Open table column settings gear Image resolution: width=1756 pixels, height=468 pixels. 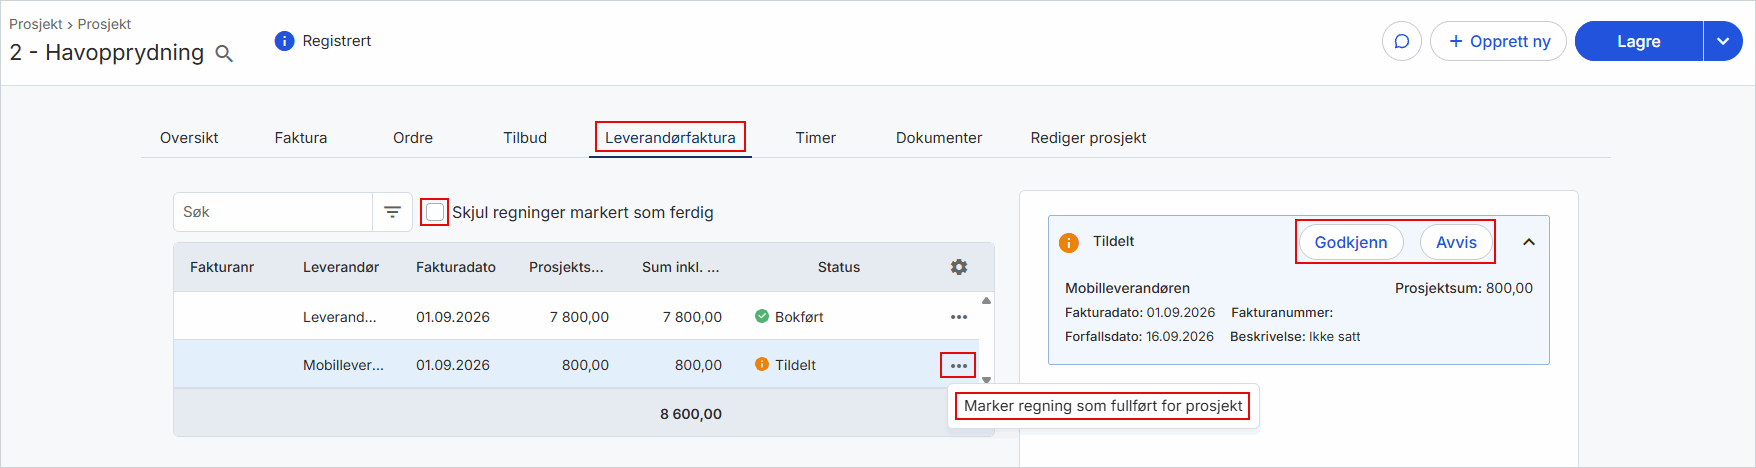click(x=959, y=267)
